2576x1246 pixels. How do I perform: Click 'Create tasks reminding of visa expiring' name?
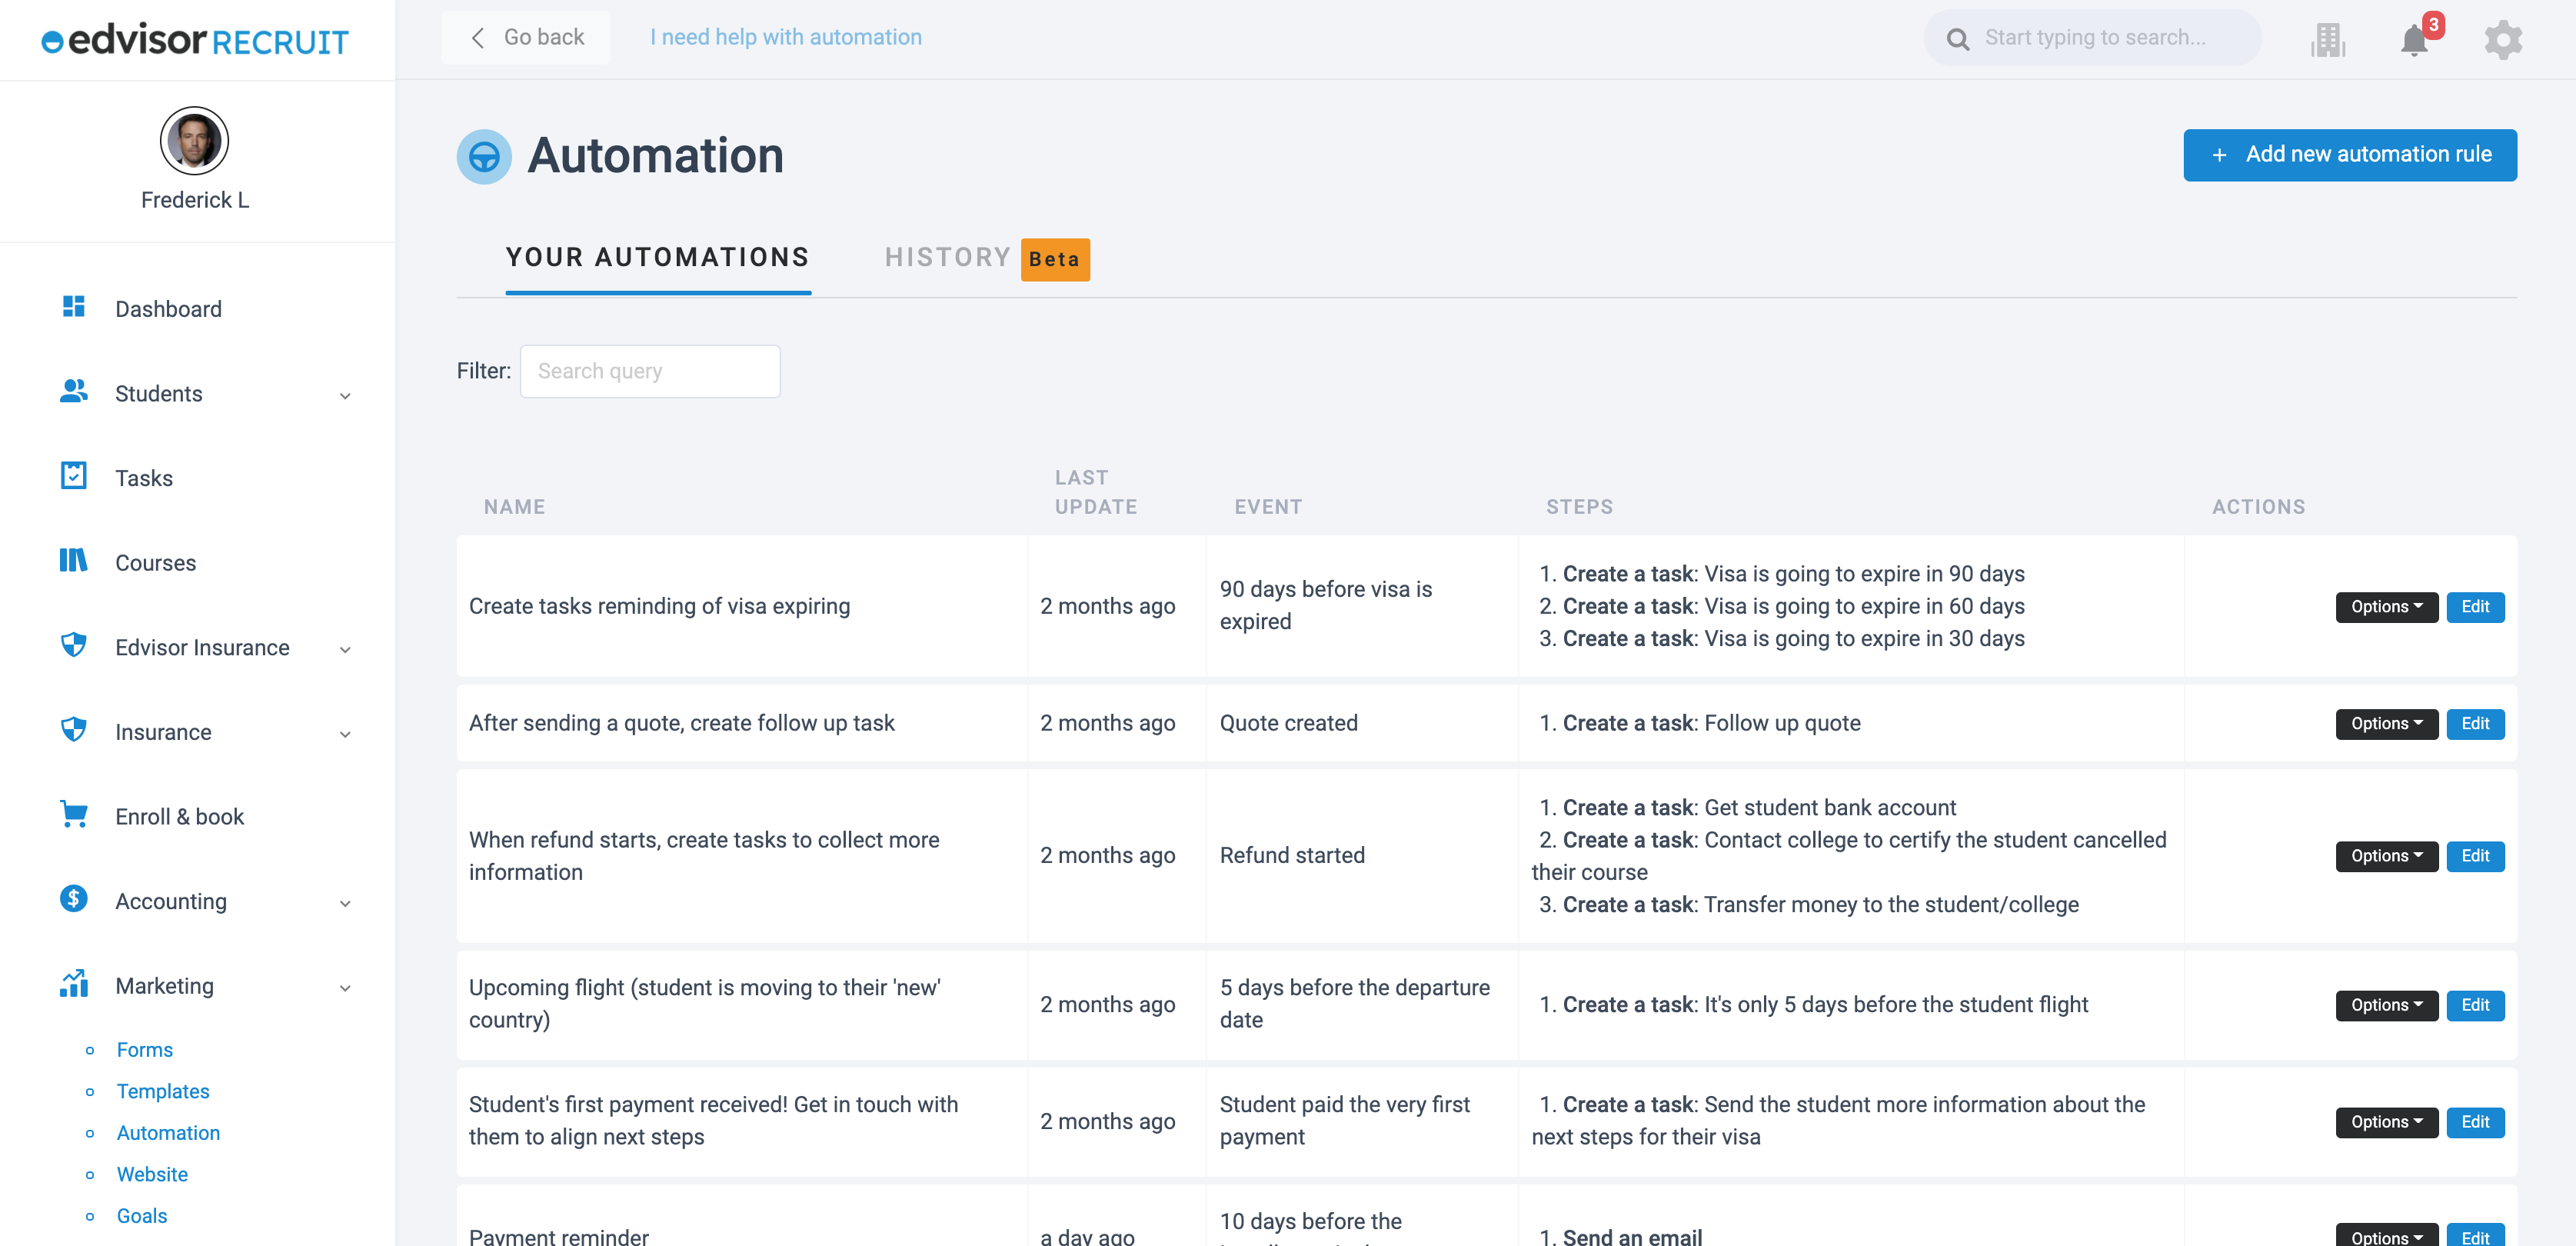point(659,607)
